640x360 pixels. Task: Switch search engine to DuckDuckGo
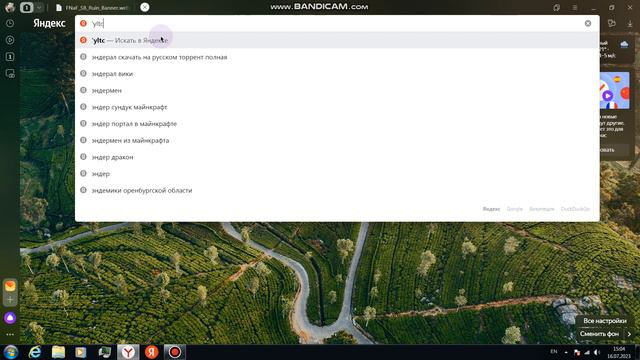tap(575, 209)
